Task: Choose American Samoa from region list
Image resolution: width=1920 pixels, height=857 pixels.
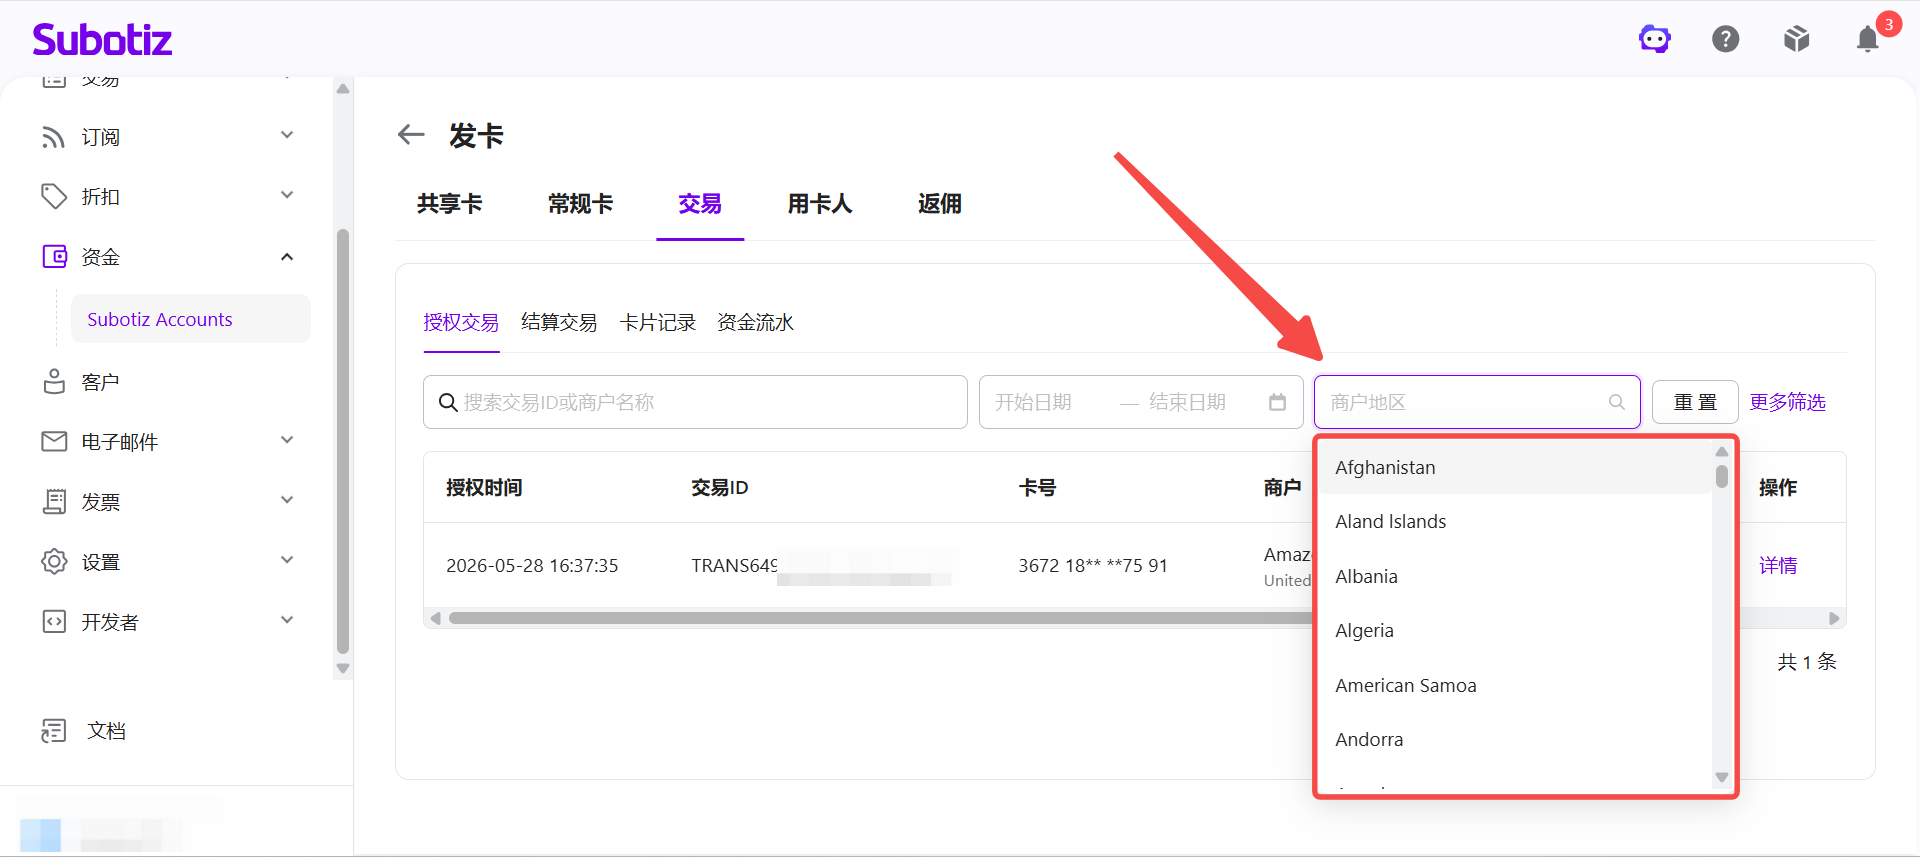Action: coord(1515,685)
